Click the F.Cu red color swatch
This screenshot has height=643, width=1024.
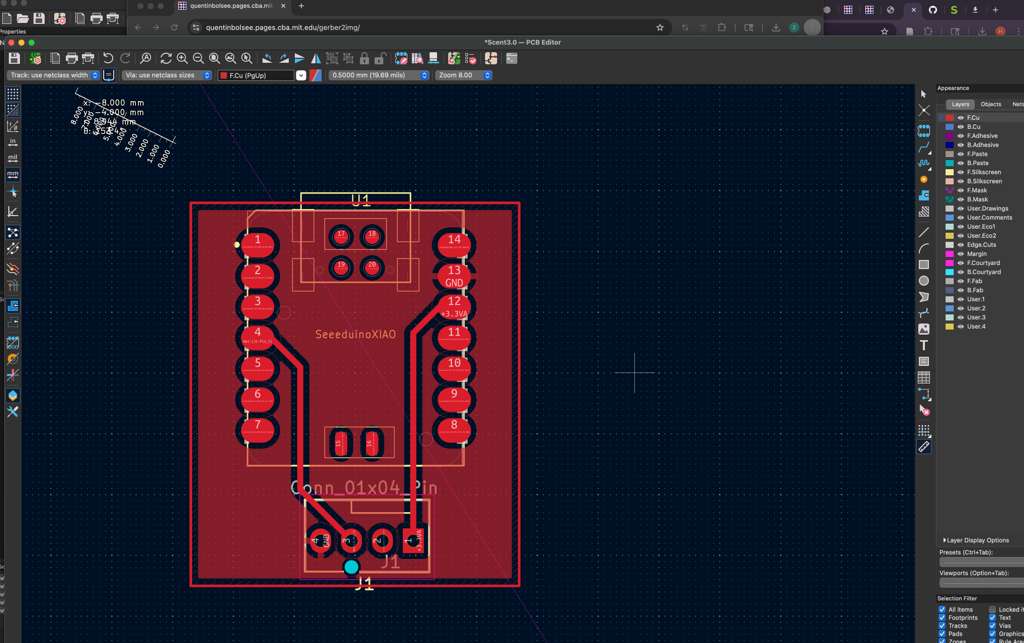948,117
